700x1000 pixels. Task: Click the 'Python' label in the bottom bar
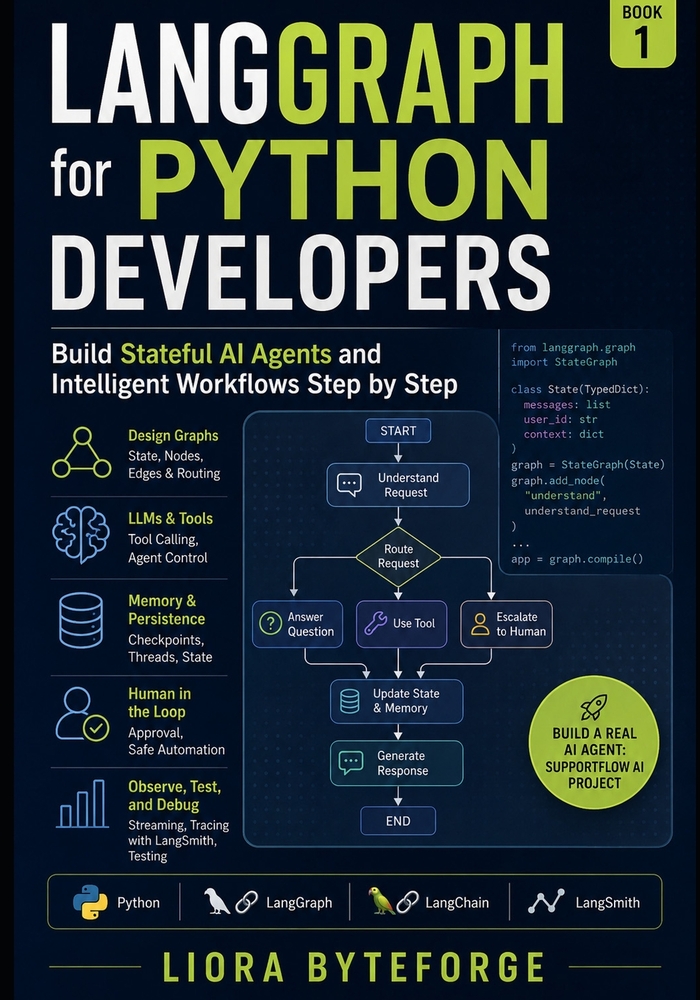[x=138, y=902]
